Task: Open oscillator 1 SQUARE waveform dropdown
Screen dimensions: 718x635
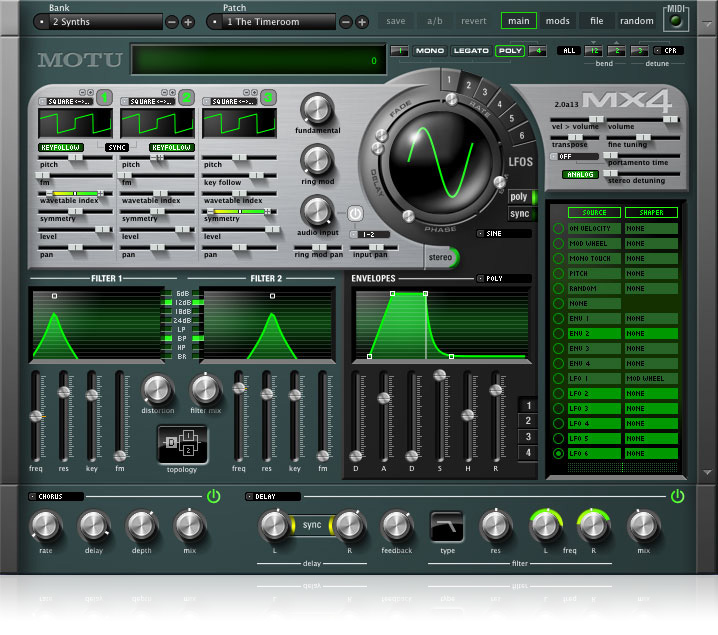Action: pos(66,101)
